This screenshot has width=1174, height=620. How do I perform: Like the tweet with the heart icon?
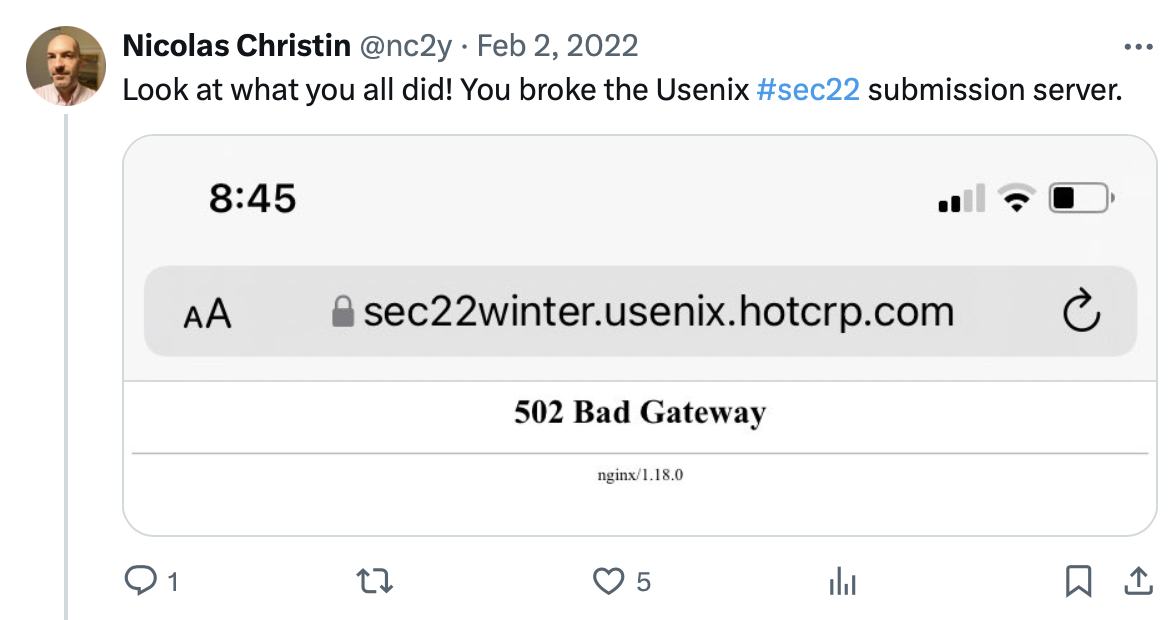point(608,581)
